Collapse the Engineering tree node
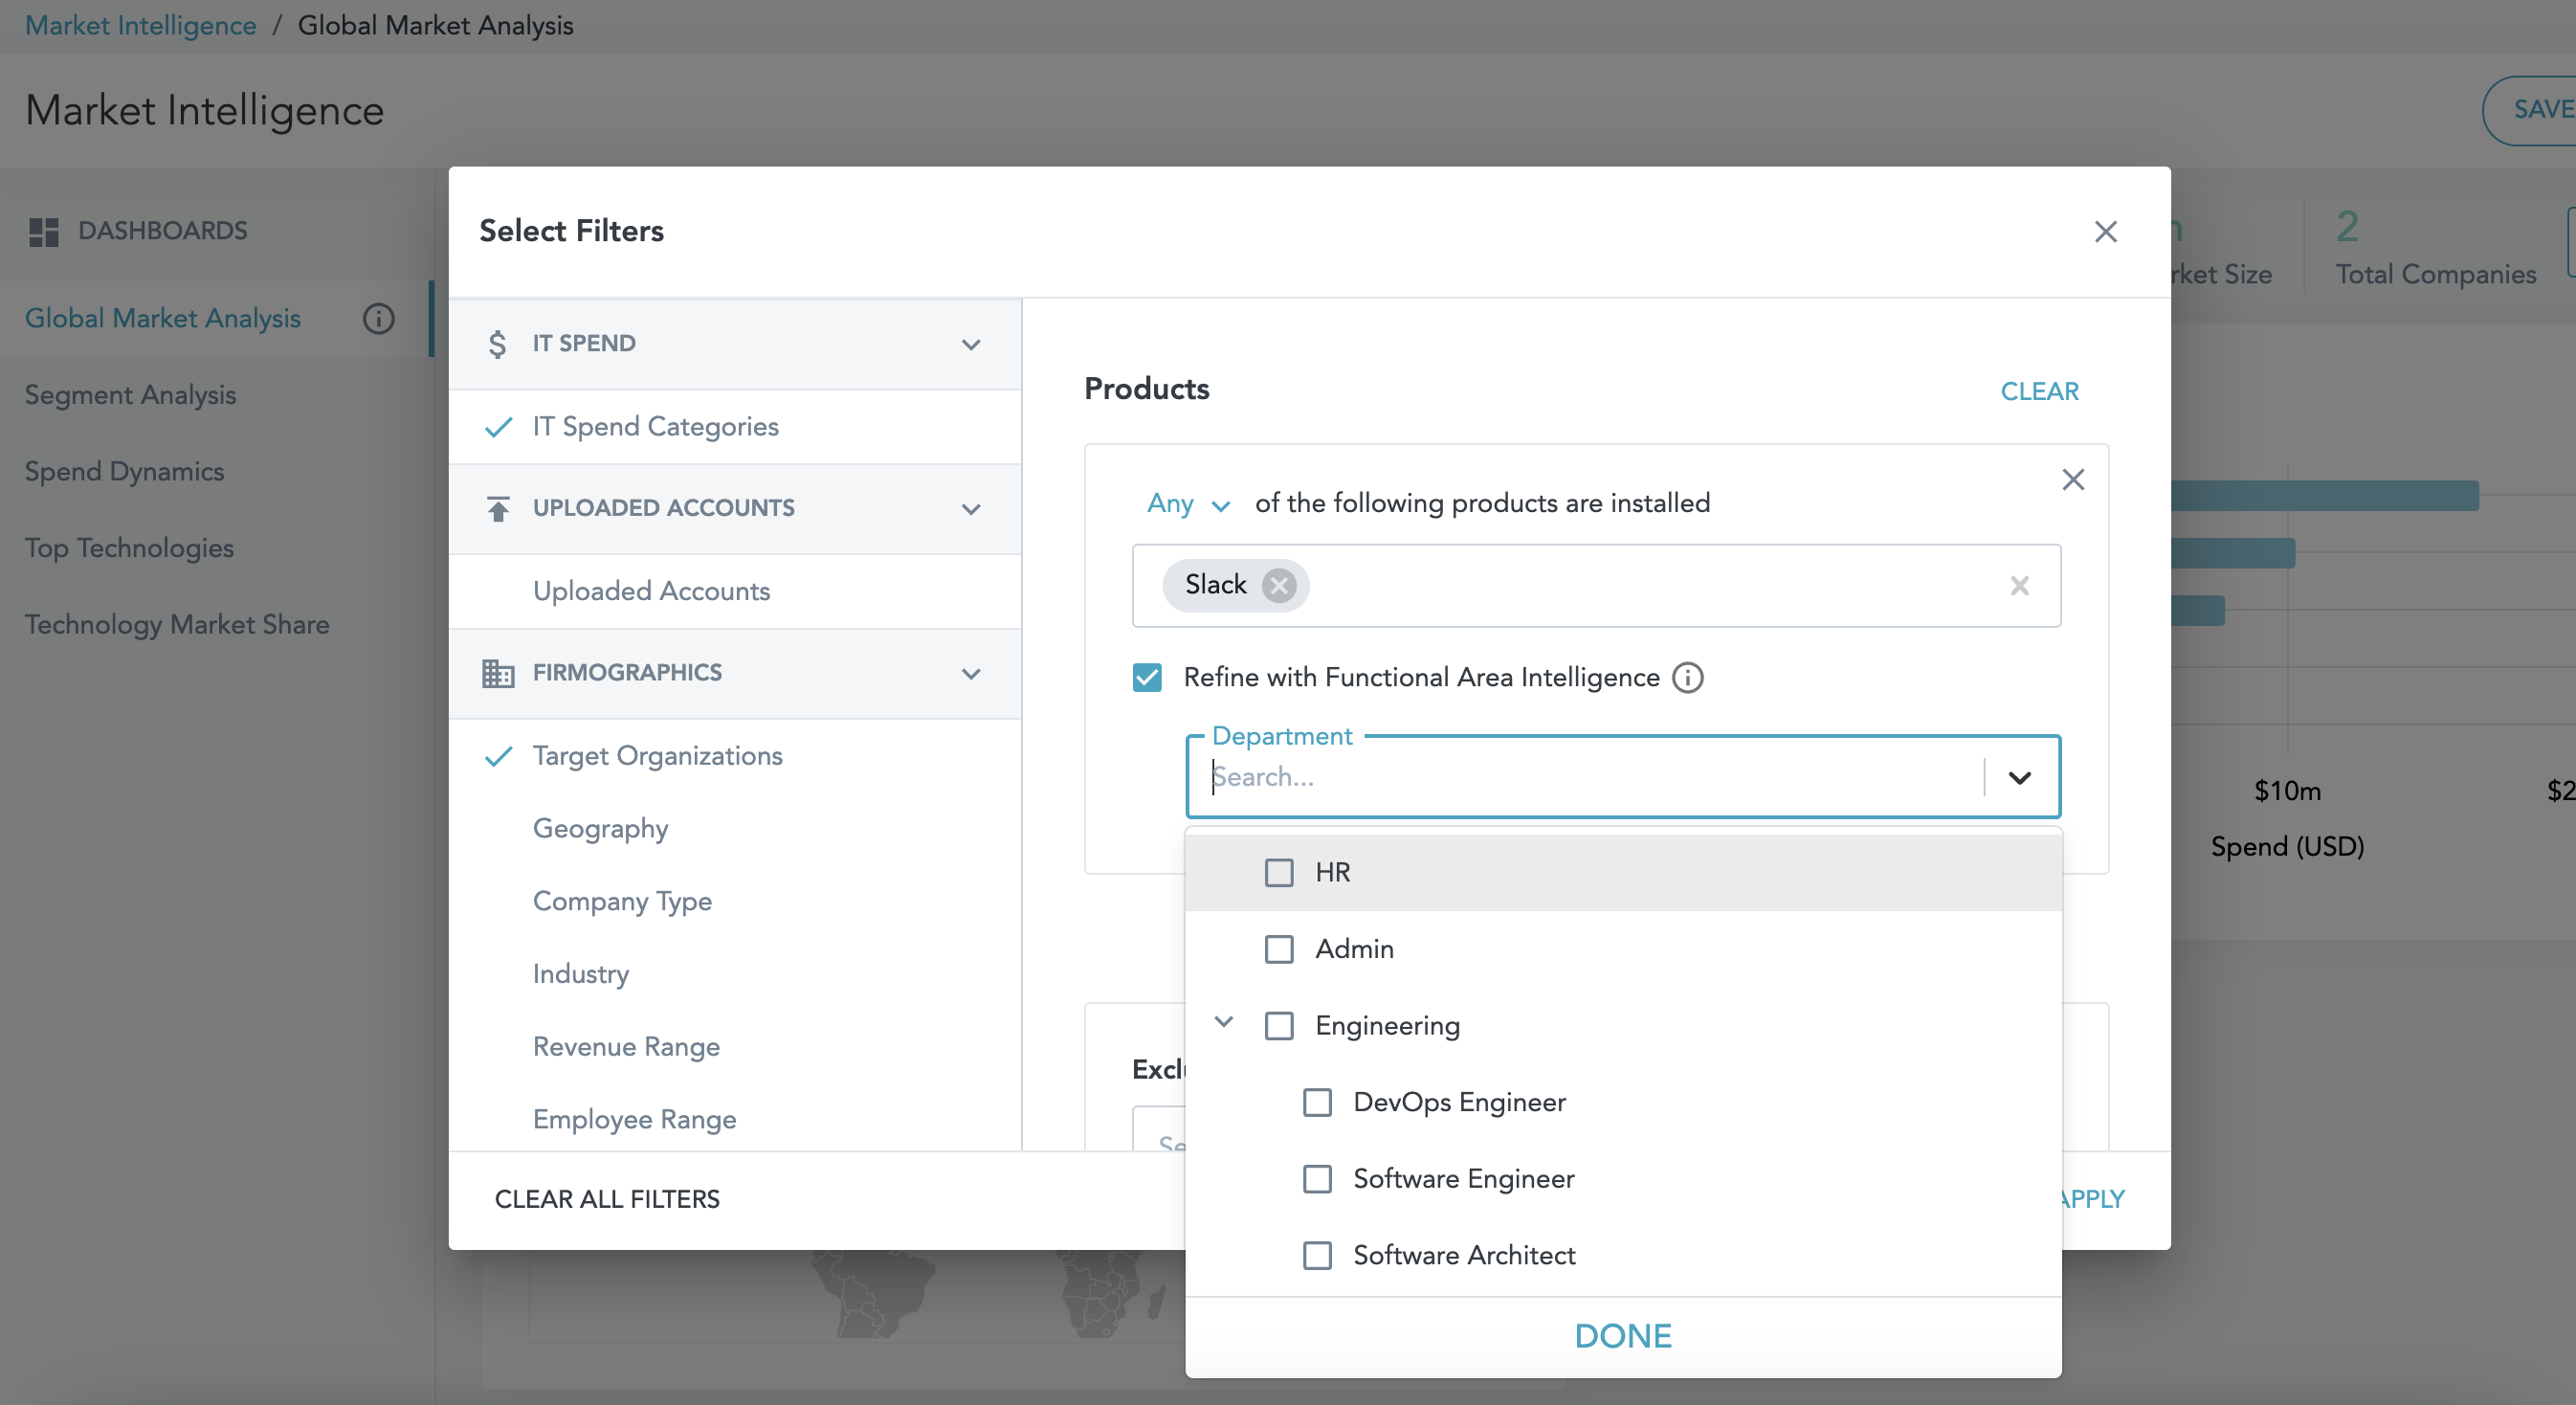The width and height of the screenshot is (2576, 1405). click(x=1223, y=1022)
